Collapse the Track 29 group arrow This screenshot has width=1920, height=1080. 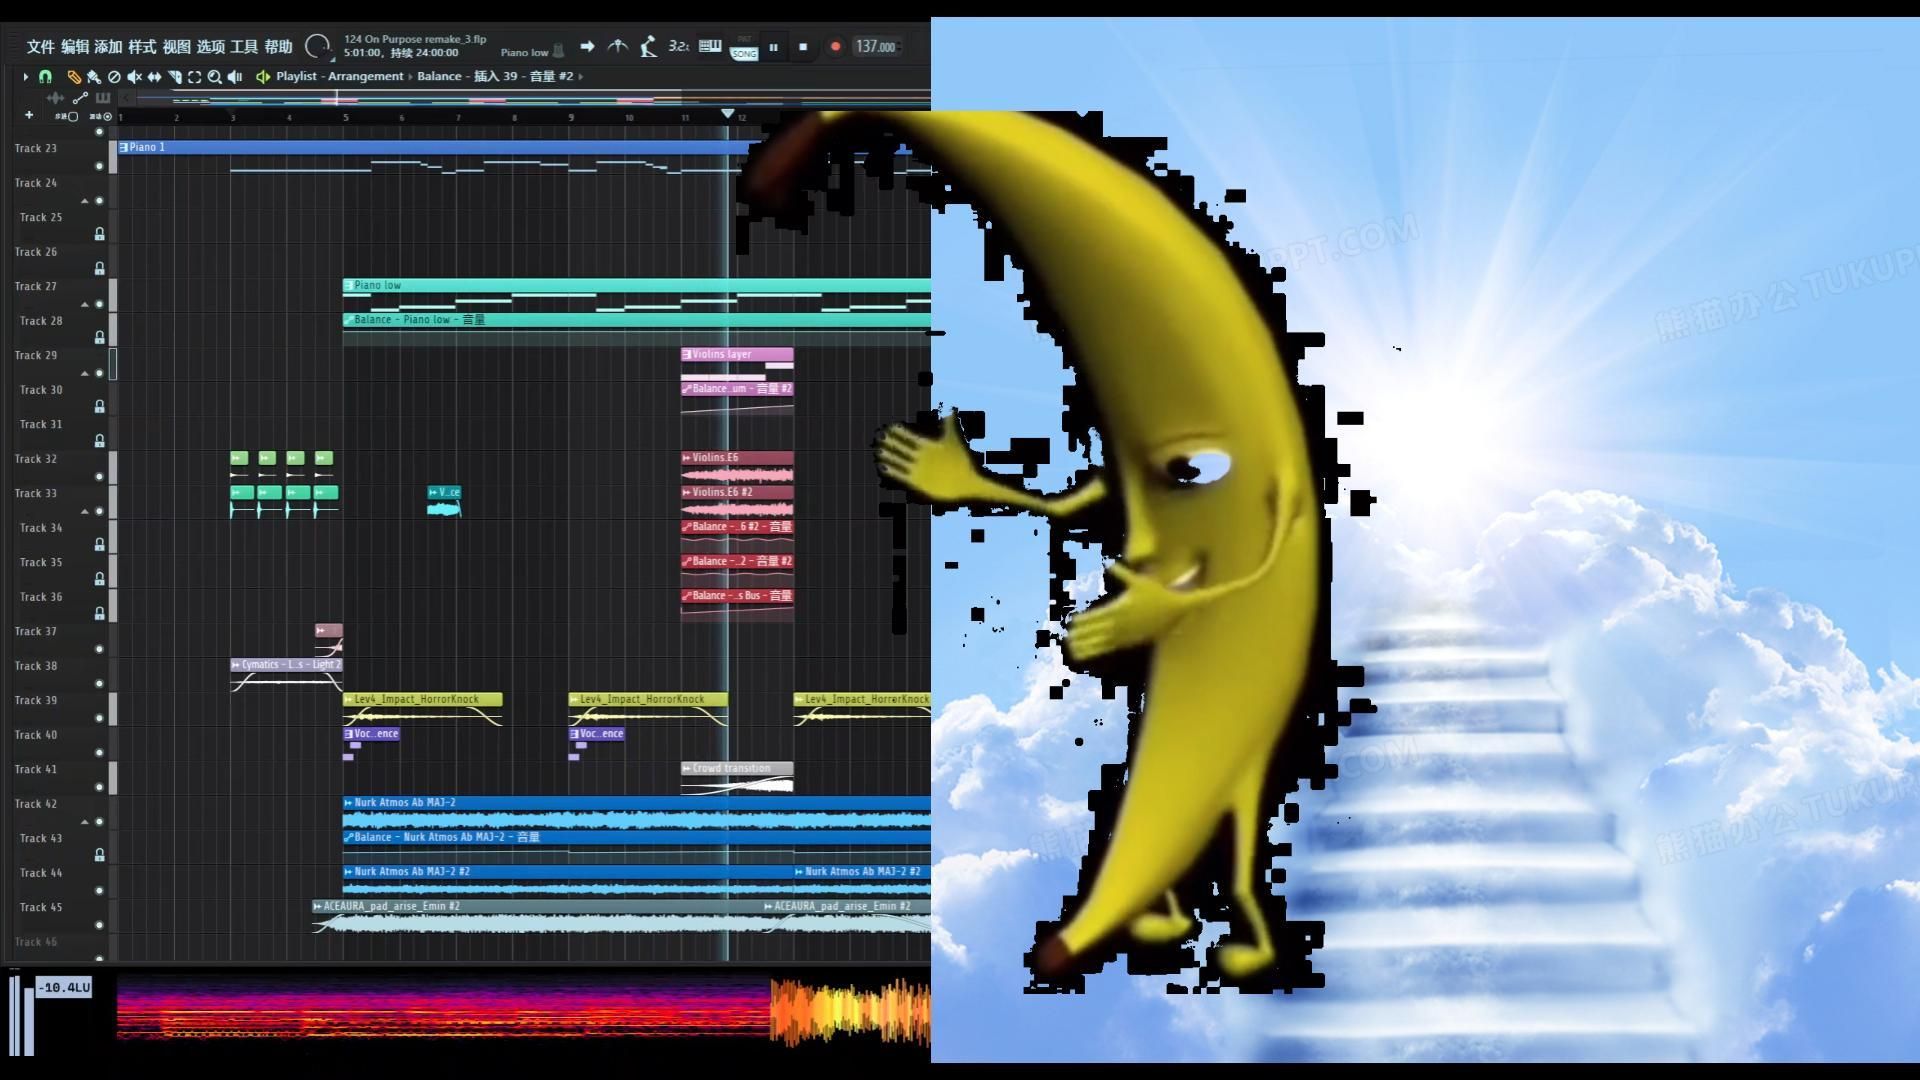(x=85, y=373)
